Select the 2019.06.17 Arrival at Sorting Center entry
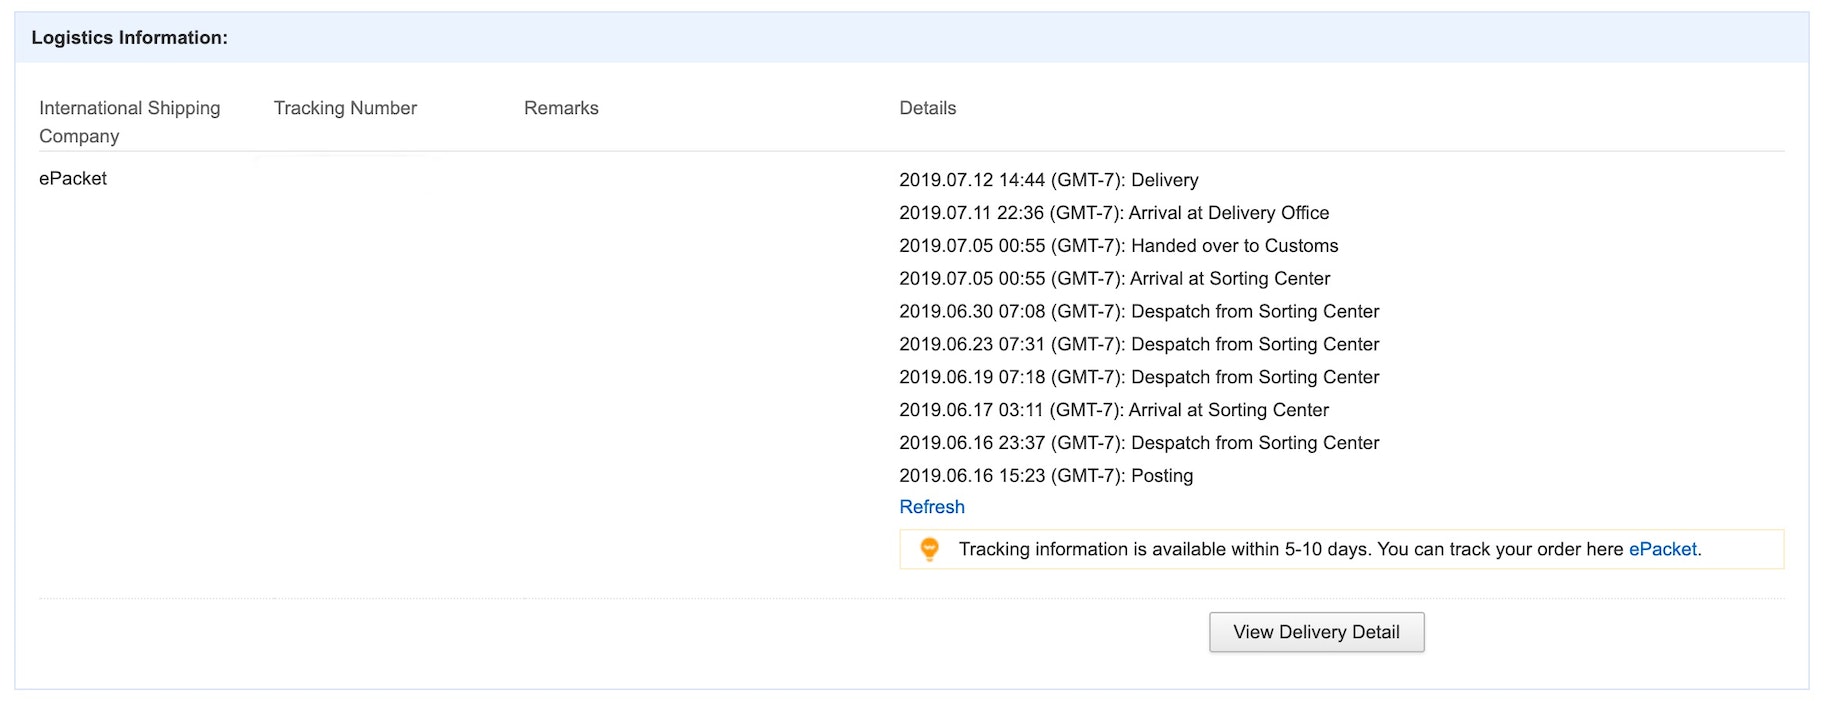 (1114, 410)
